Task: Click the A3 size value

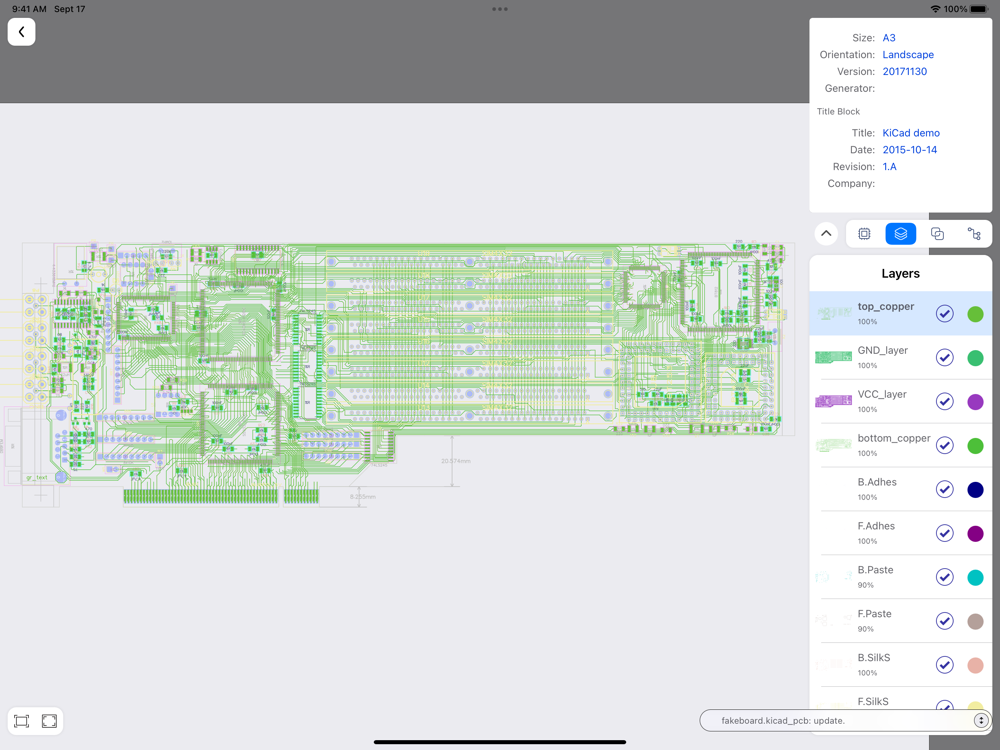Action: [x=889, y=38]
